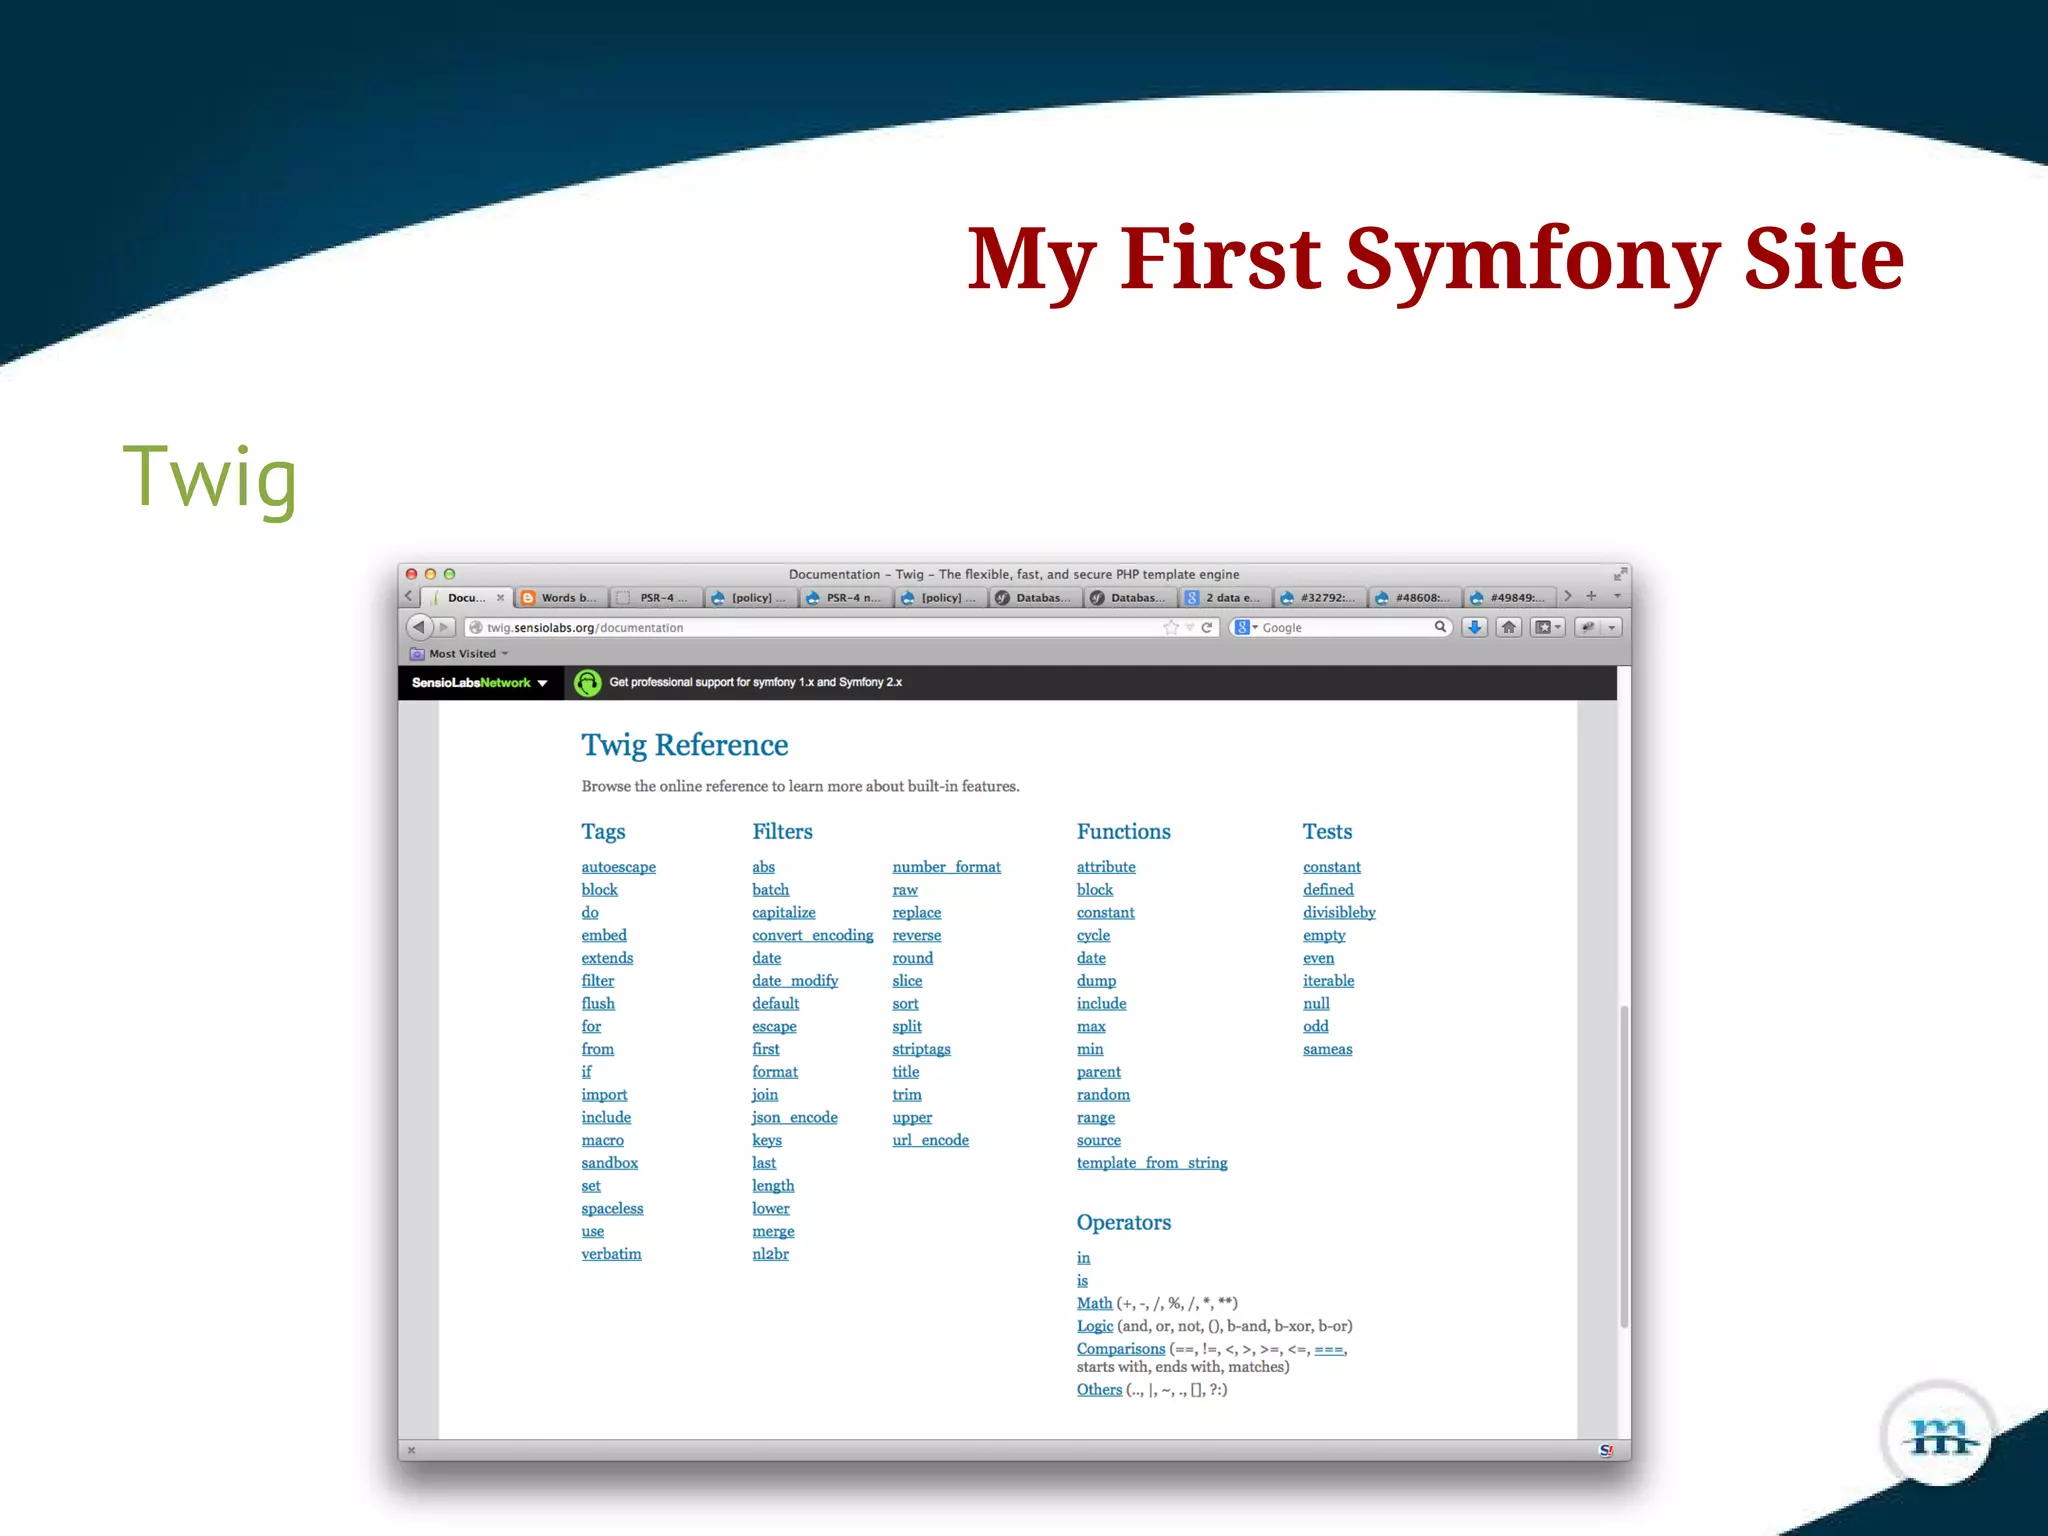The image size is (2048, 1536).
Task: Open the Math operators link
Action: click(1094, 1304)
